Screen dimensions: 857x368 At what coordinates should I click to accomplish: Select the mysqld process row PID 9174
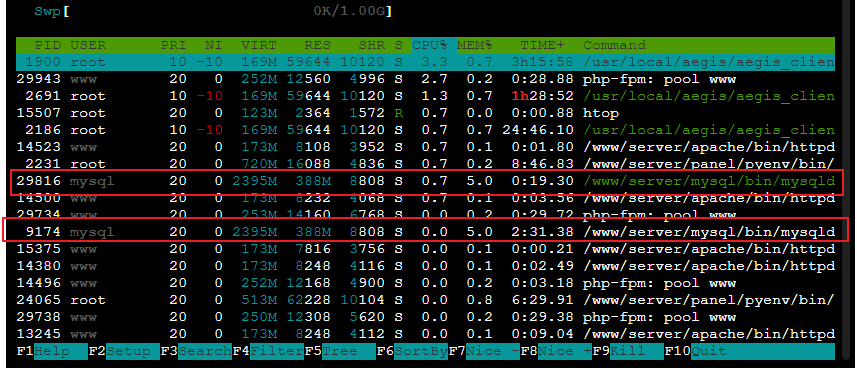click(425, 232)
